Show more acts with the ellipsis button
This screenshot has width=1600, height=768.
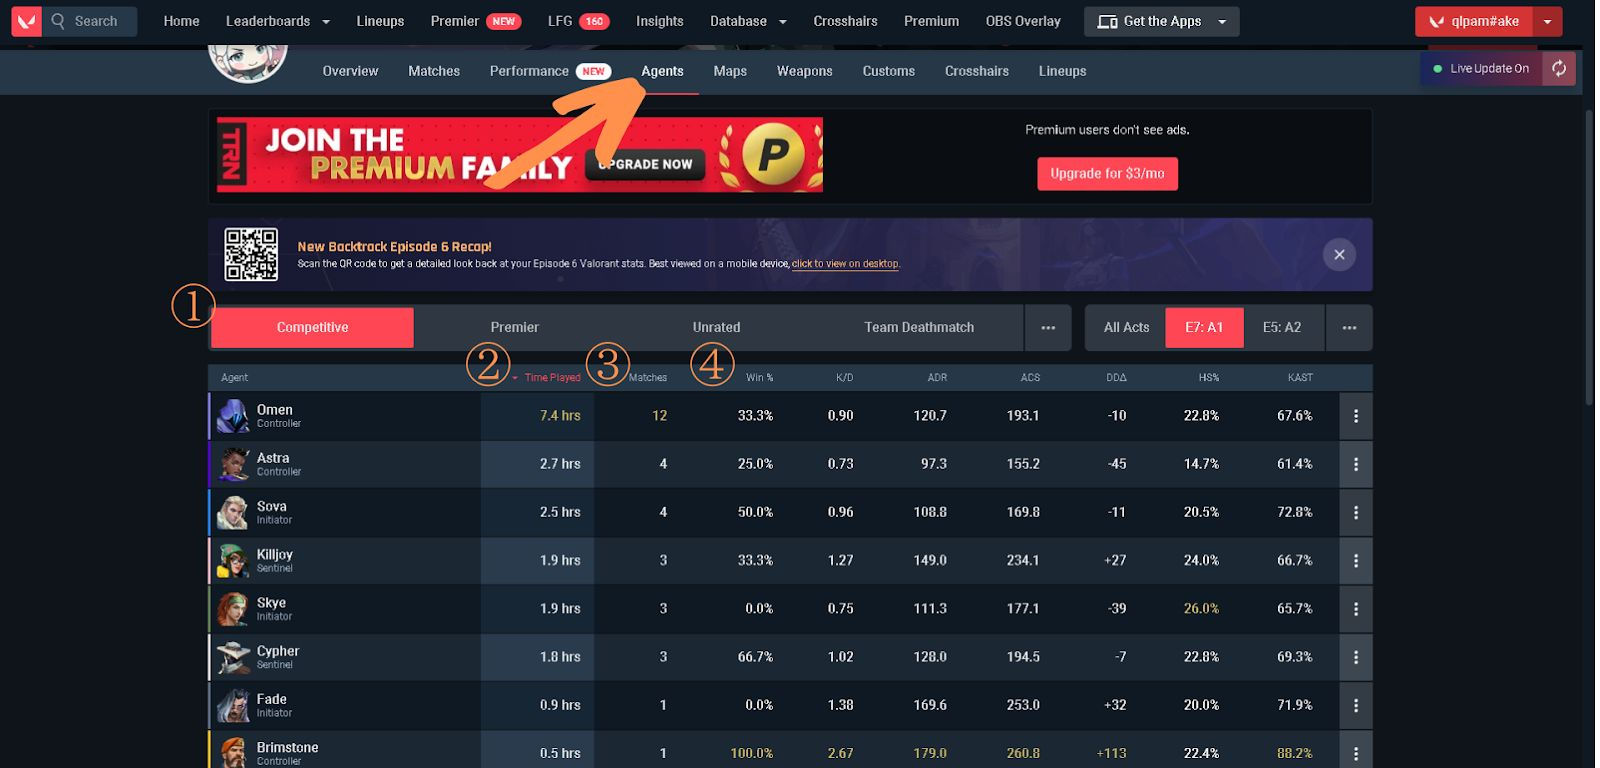pyautogui.click(x=1349, y=328)
